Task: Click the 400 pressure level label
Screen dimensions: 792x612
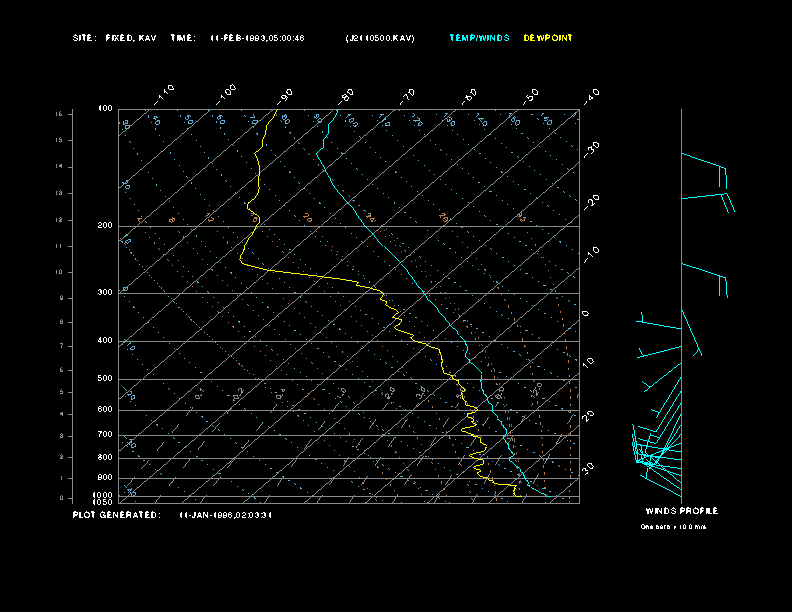Action: tap(105, 340)
